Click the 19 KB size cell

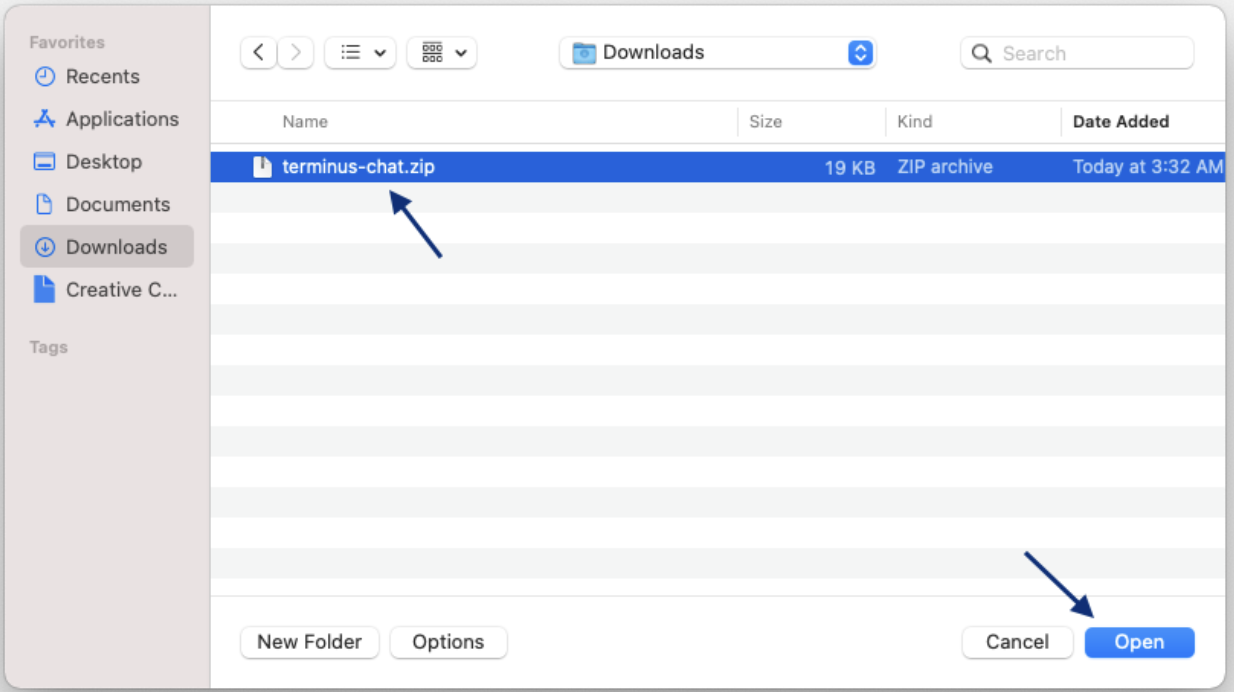point(850,168)
